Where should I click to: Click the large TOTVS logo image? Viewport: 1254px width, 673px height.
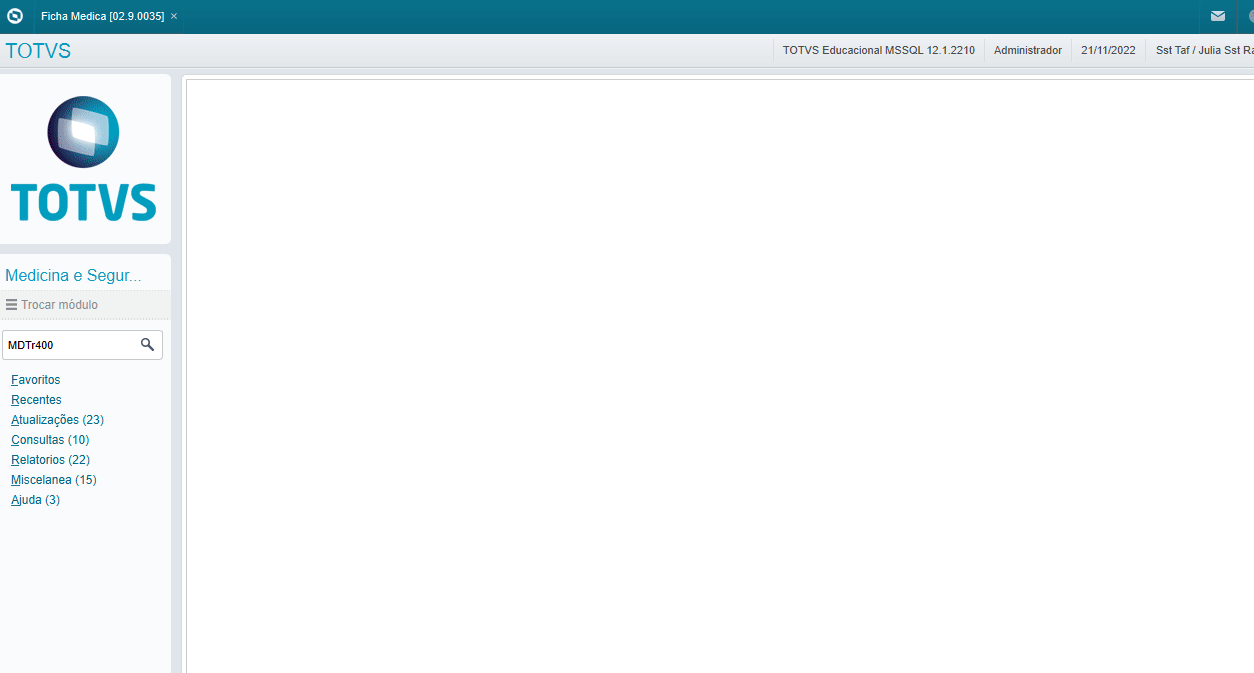tap(84, 159)
